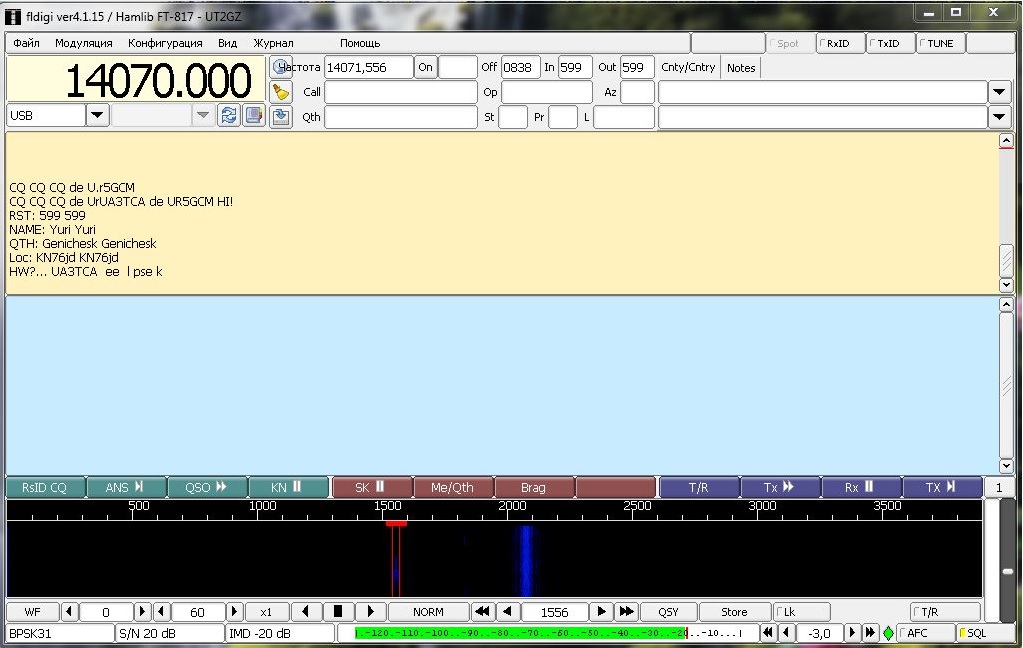Click the blue refresh arrows icon
Viewport: 1023px width, 648px height.
230,116
